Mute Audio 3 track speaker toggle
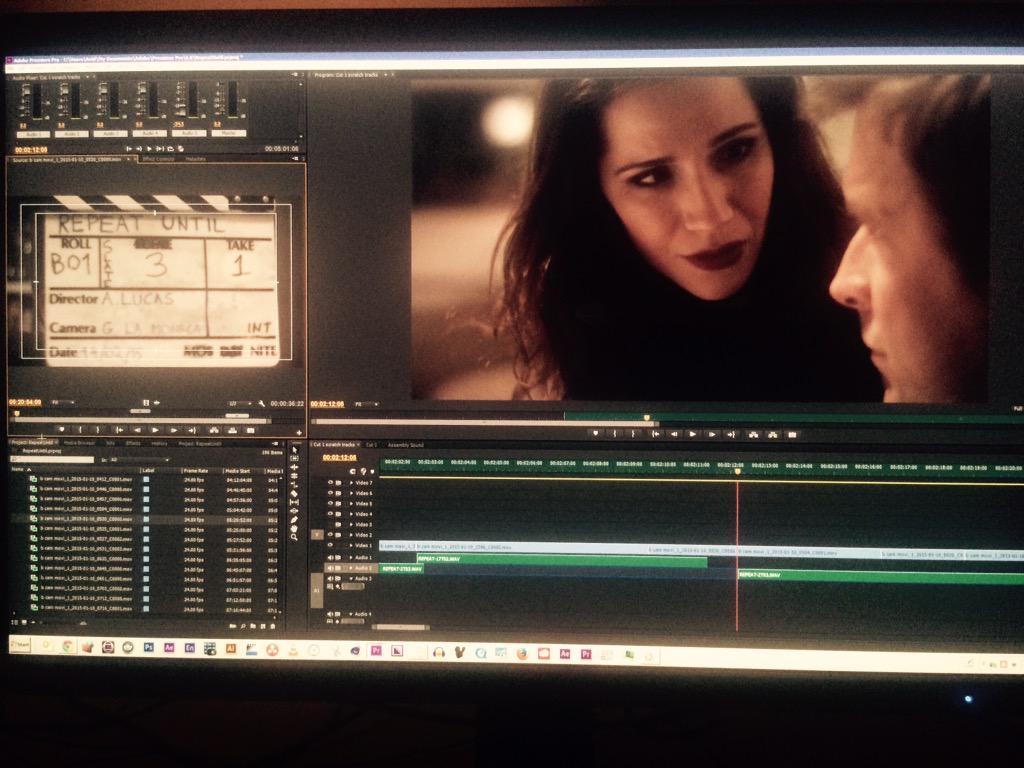This screenshot has height=768, width=1024. [330, 579]
